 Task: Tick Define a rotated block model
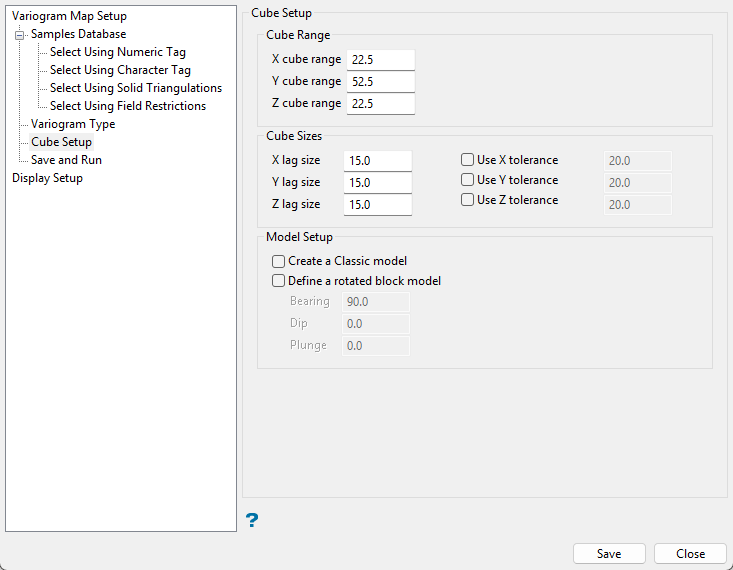point(278,281)
